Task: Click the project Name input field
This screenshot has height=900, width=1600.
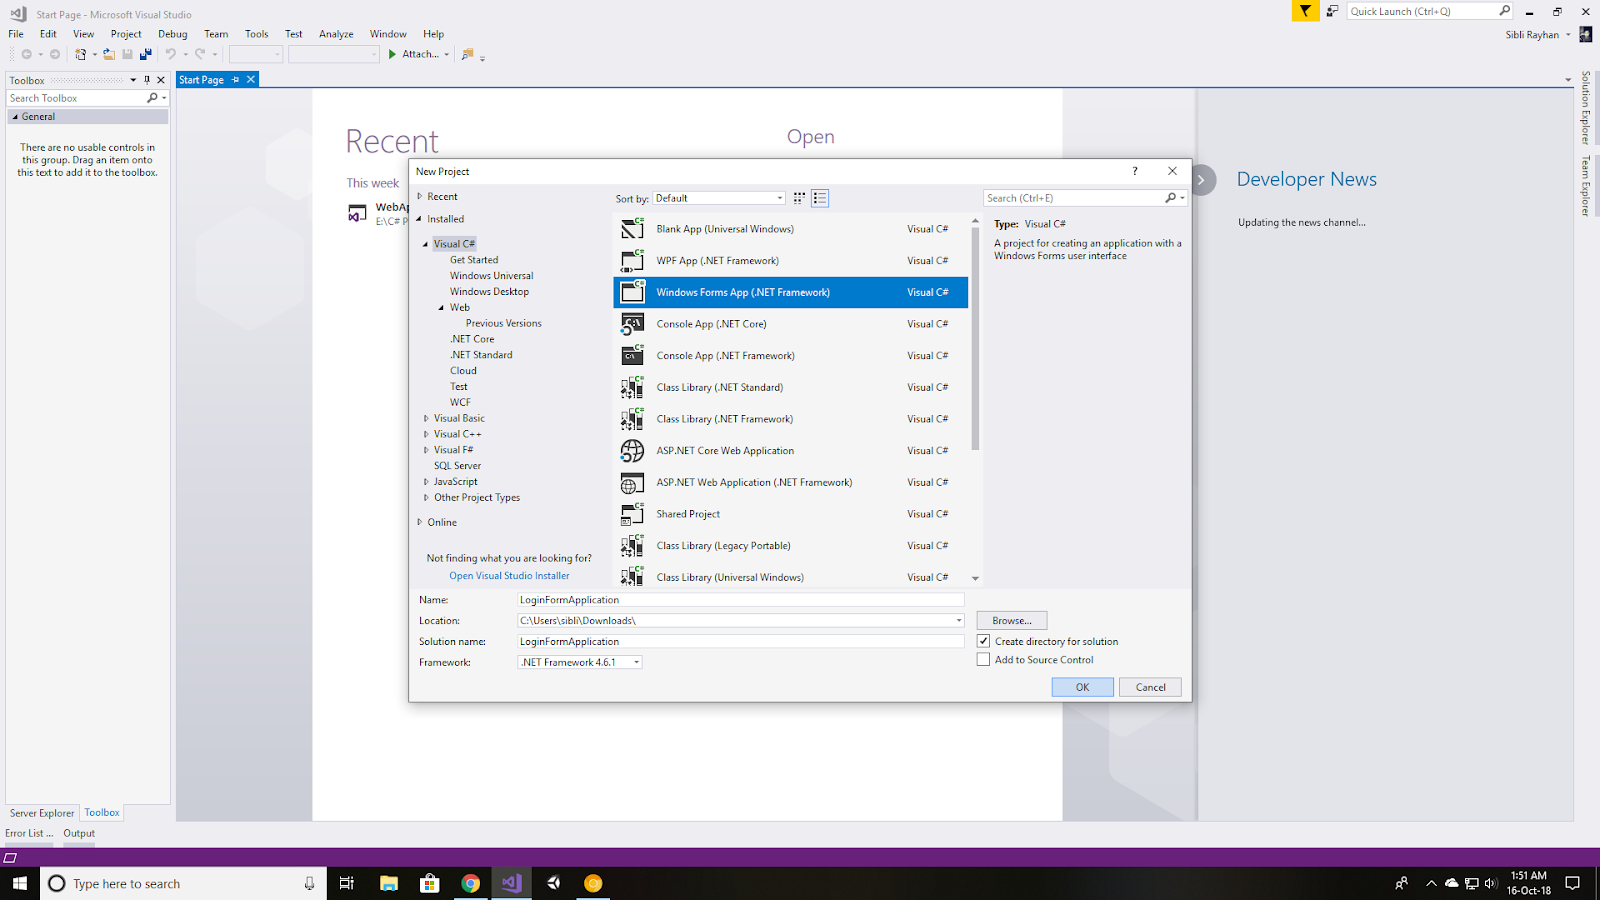Action: (741, 600)
